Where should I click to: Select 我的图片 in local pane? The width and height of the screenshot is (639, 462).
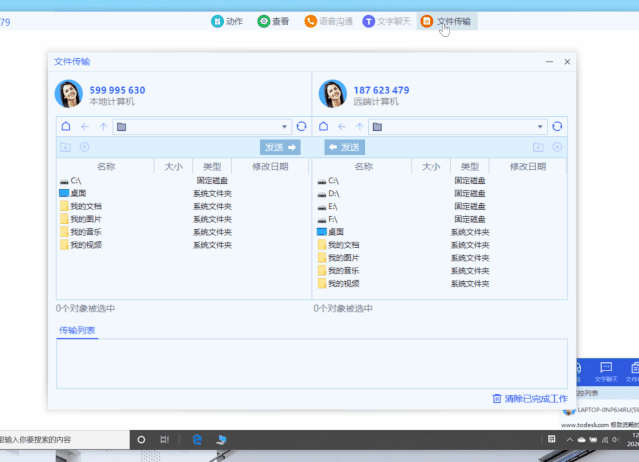pos(183,219)
